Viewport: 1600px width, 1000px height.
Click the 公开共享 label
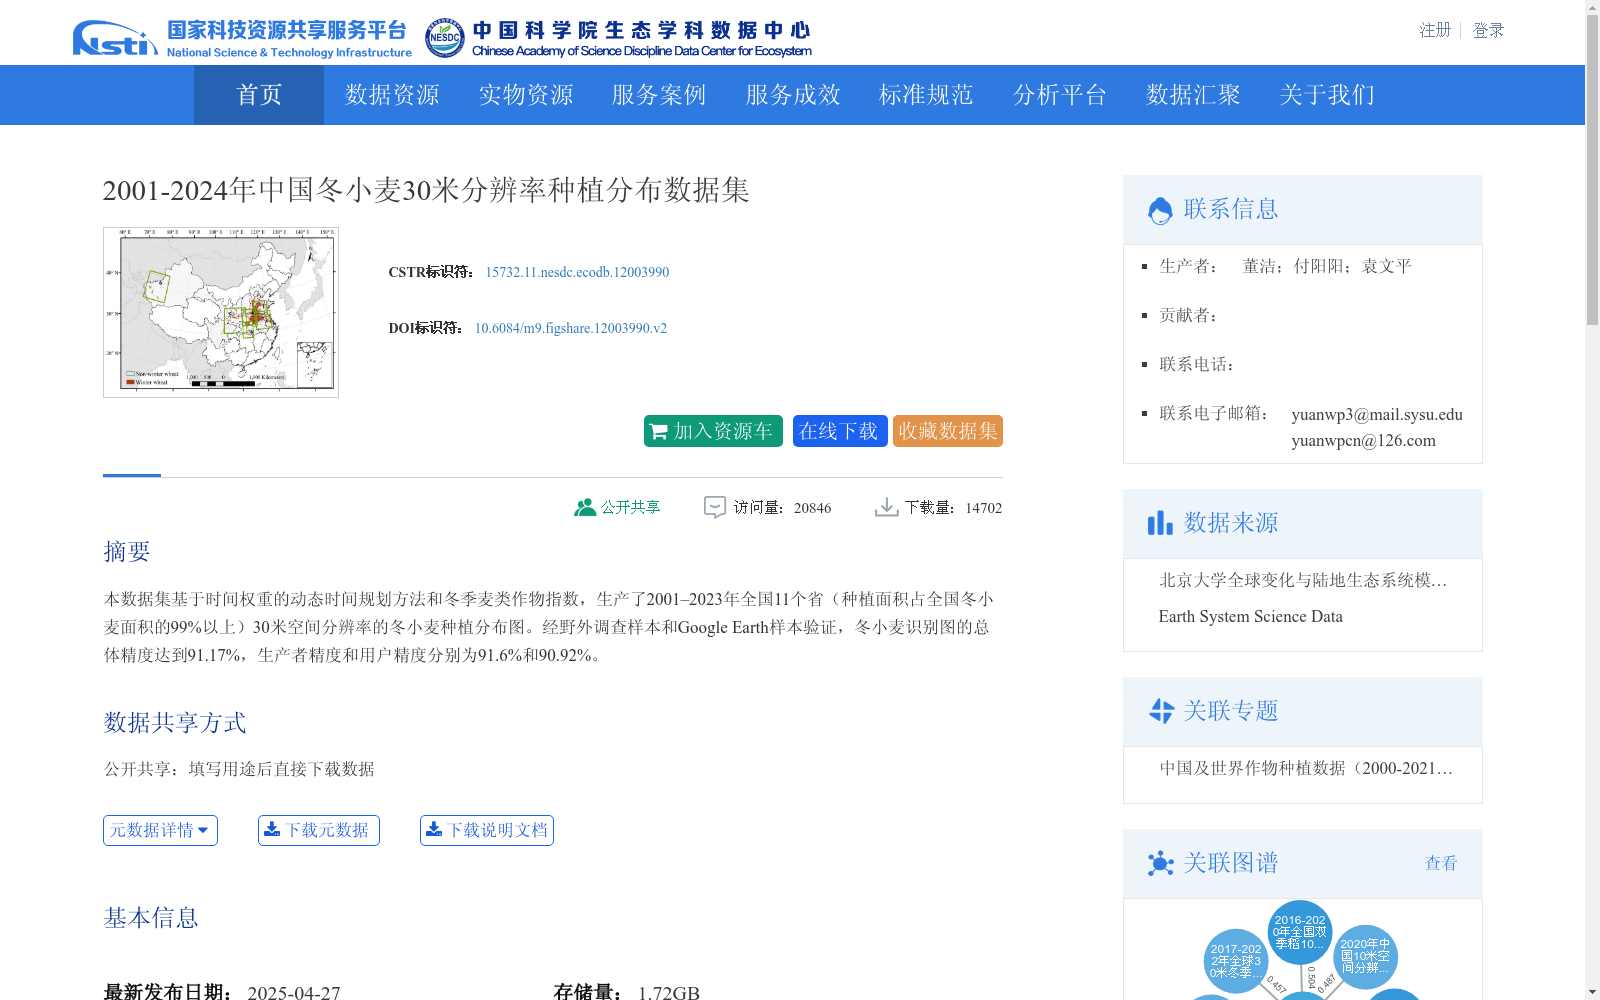[x=630, y=508]
